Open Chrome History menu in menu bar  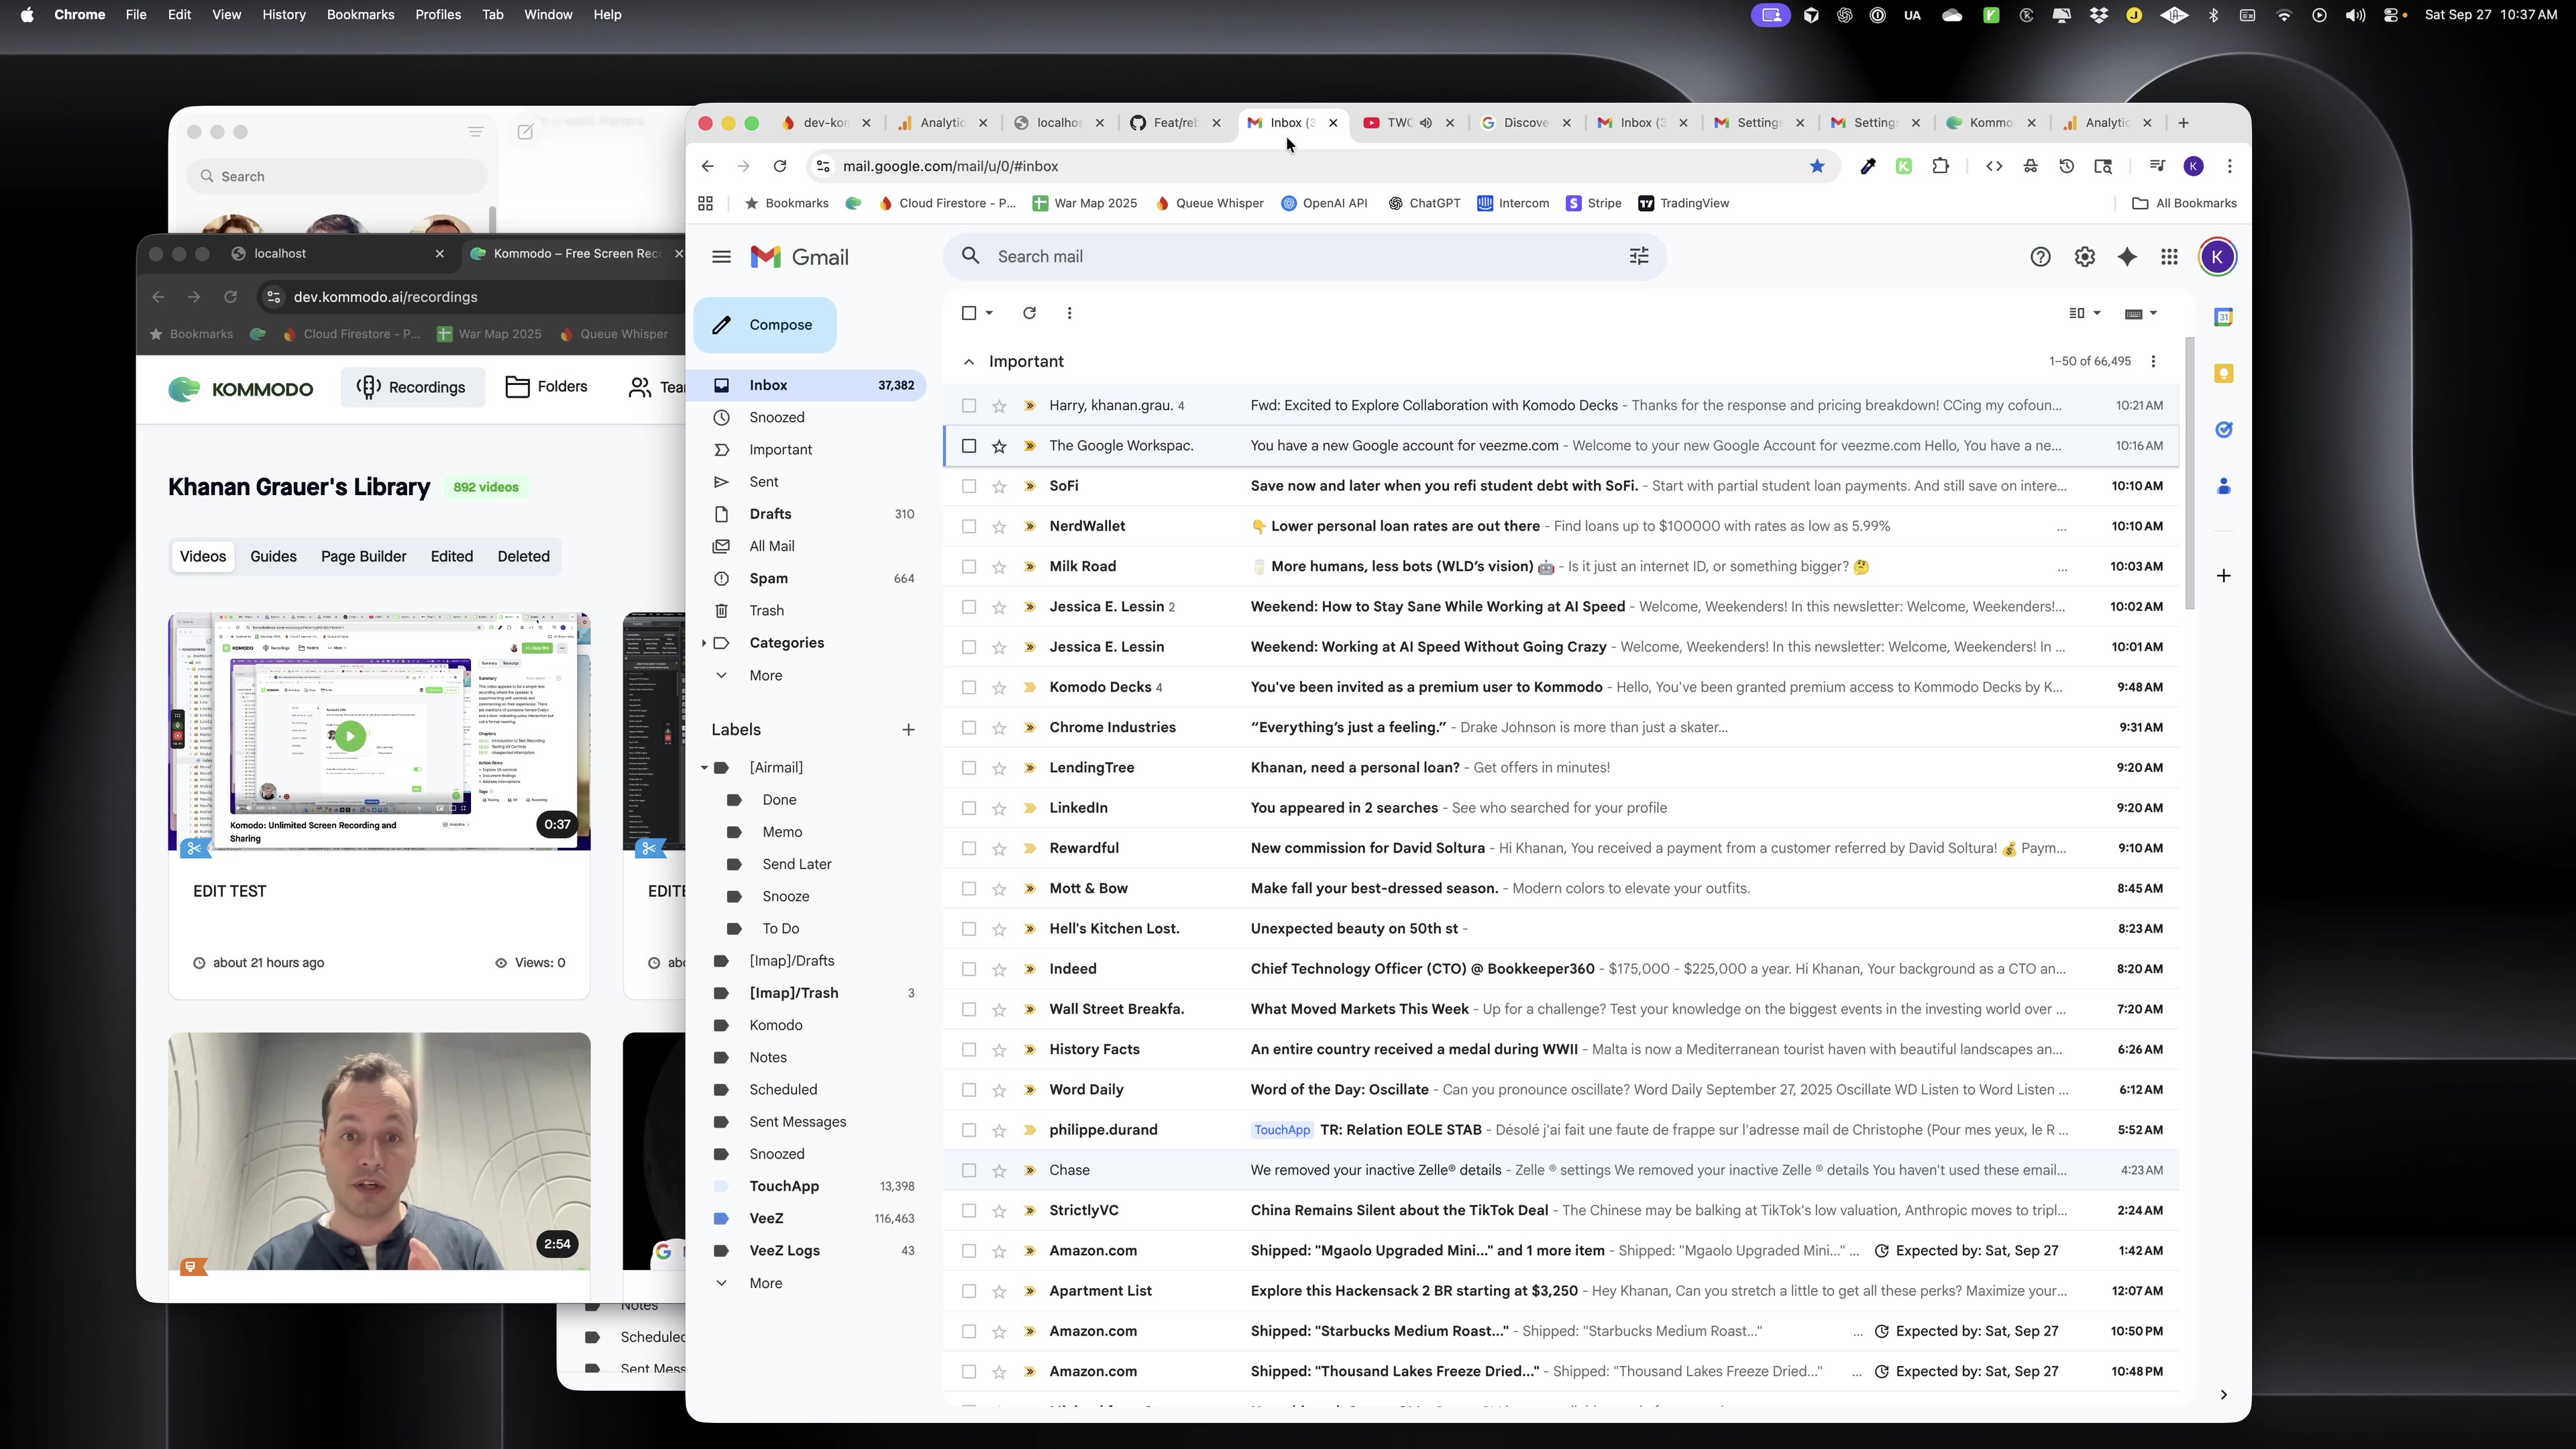click(x=284, y=15)
